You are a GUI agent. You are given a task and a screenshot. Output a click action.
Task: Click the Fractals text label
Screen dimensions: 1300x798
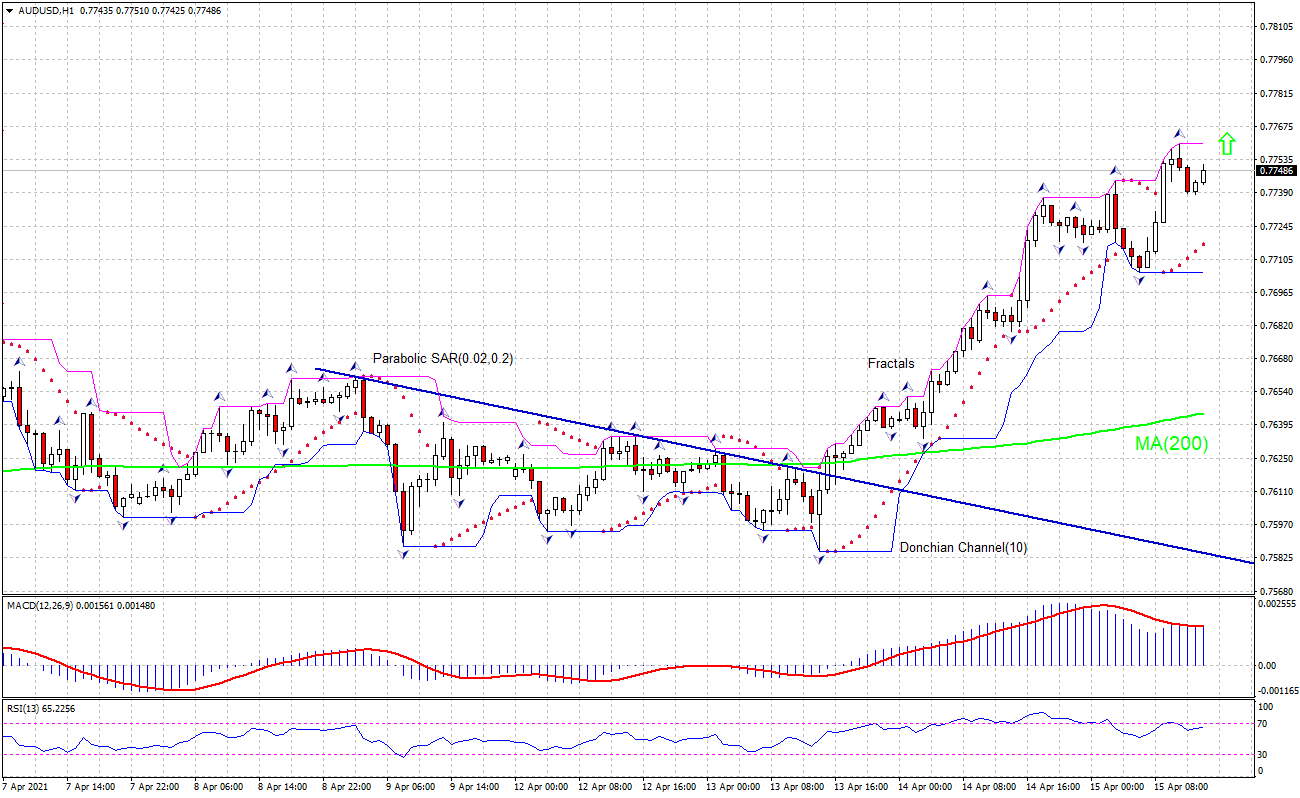click(x=889, y=363)
